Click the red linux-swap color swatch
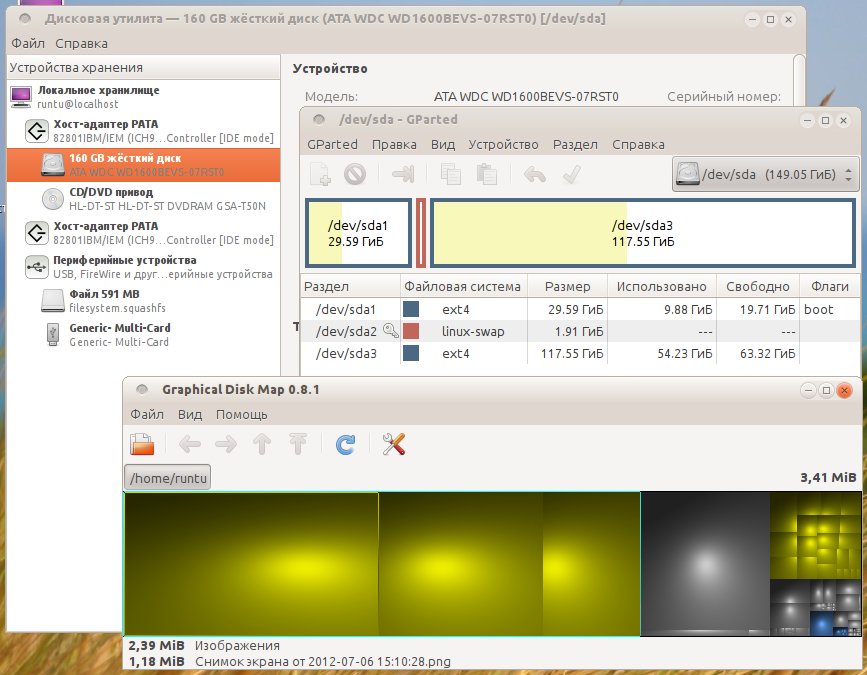 click(x=411, y=331)
